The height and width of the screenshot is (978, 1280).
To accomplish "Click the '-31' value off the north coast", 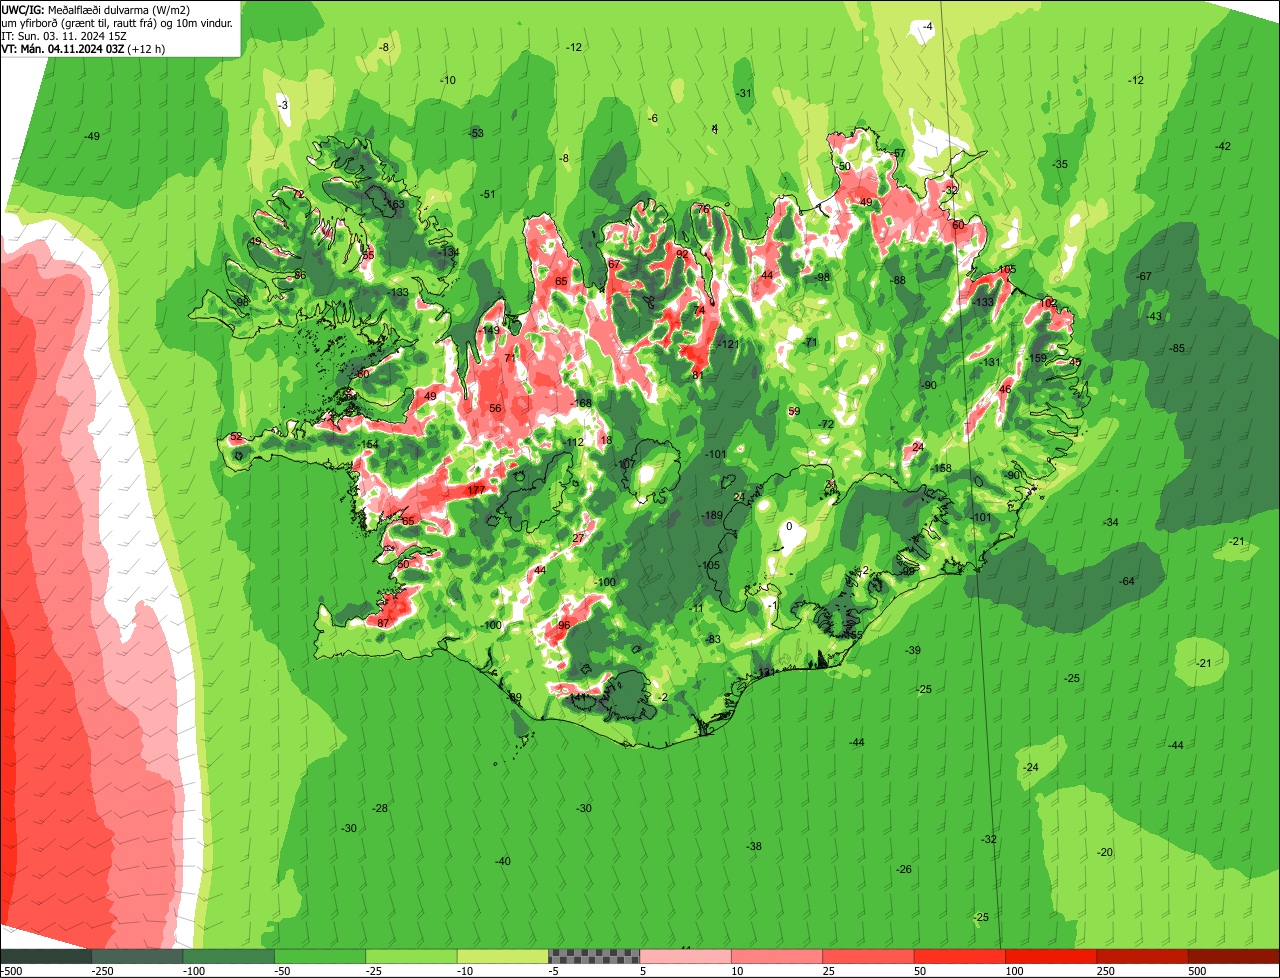I will (x=744, y=93).
